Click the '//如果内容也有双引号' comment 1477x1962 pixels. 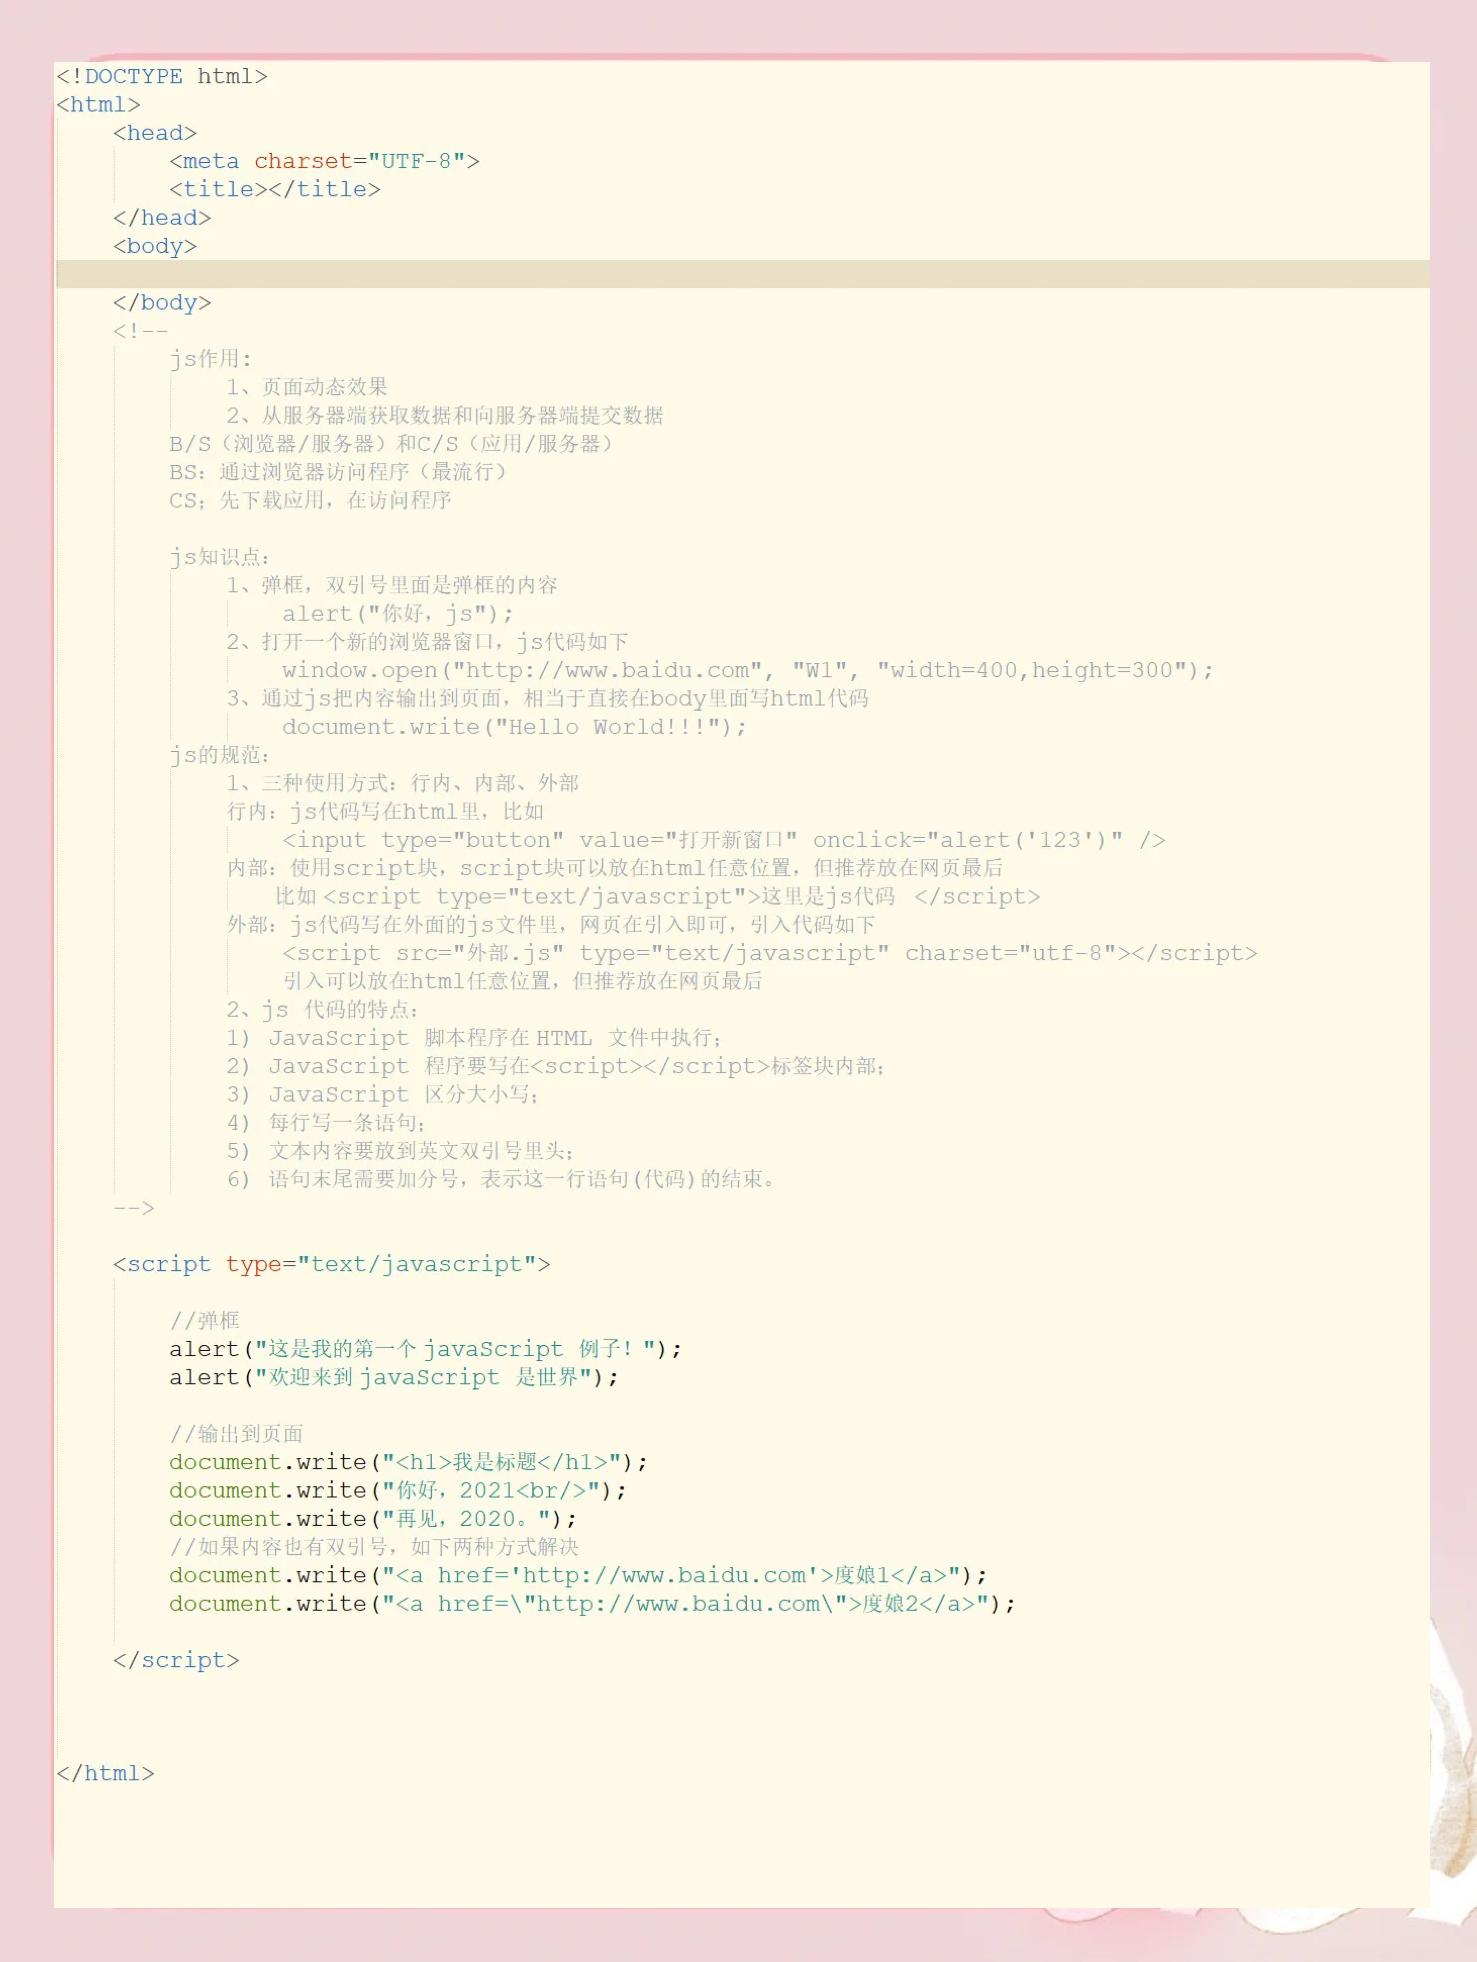(x=374, y=1546)
